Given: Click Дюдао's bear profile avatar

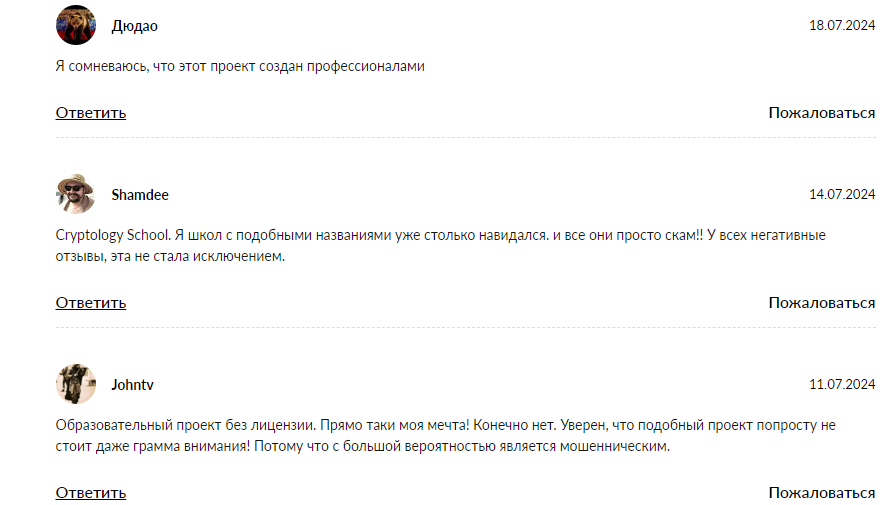Looking at the screenshot, I should point(75,25).
